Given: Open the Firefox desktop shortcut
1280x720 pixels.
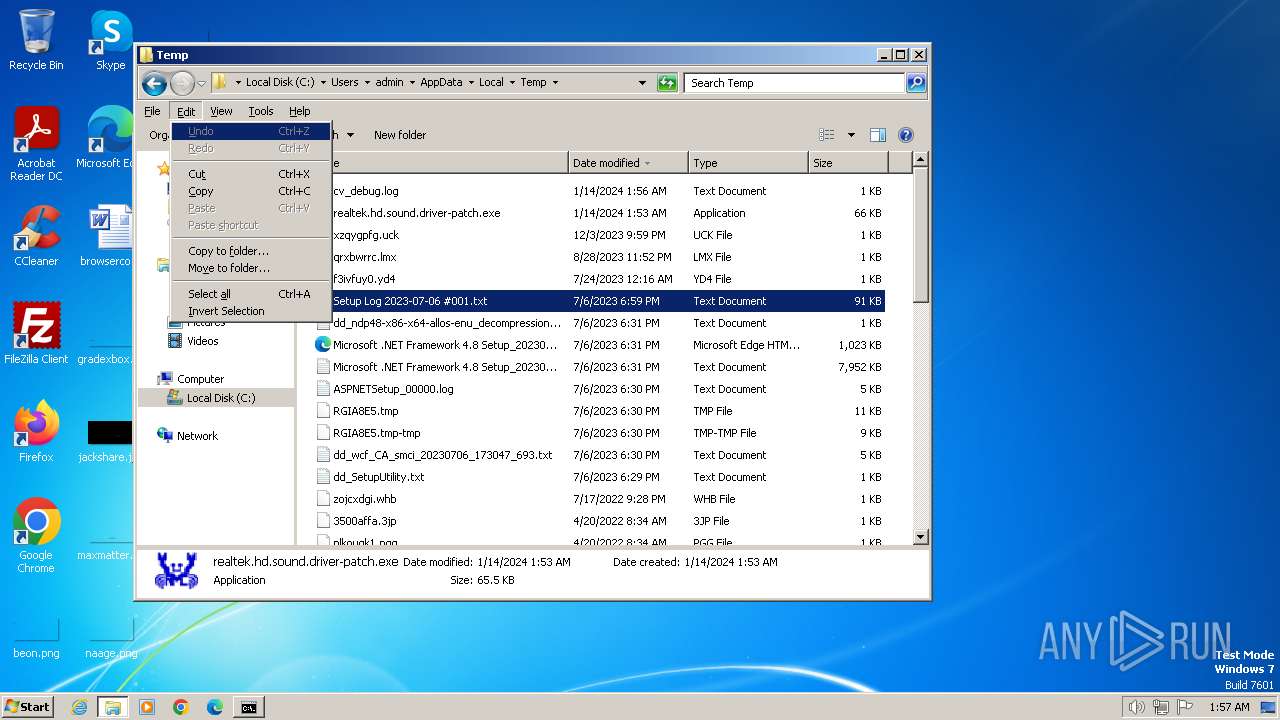Looking at the screenshot, I should (36, 432).
